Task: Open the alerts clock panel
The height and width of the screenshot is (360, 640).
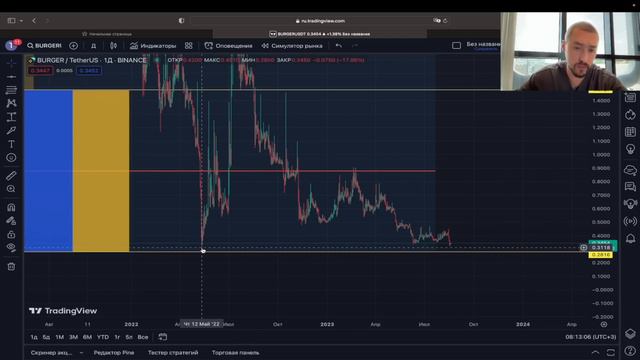Action: click(630, 115)
